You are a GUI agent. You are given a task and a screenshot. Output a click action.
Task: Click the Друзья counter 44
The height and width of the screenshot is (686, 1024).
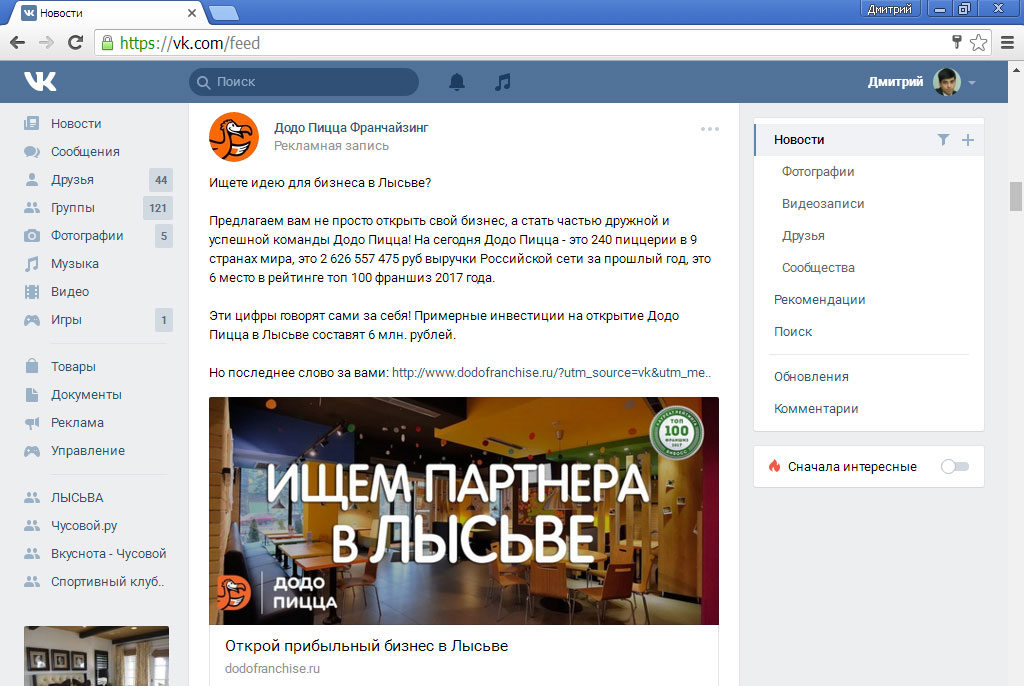pos(161,180)
